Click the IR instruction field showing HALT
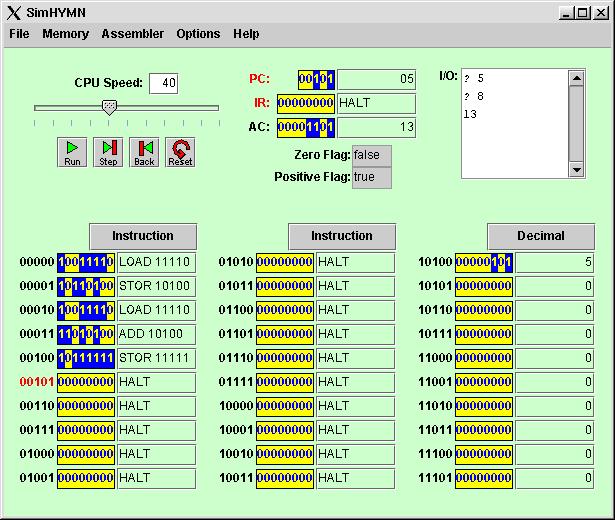The image size is (615, 520). 377,104
